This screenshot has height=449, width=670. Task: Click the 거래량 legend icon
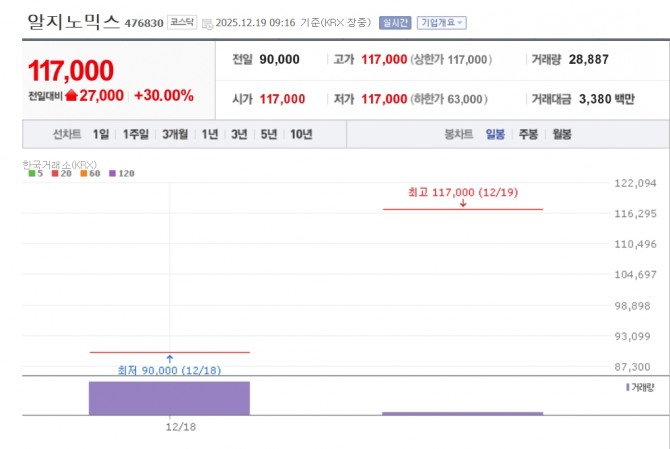[x=628, y=386]
